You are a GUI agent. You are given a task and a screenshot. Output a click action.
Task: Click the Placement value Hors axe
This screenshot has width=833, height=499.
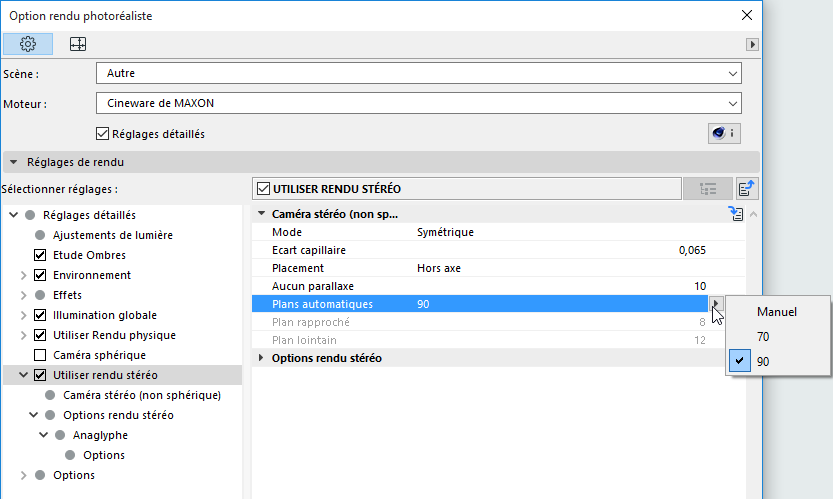[x=439, y=268]
